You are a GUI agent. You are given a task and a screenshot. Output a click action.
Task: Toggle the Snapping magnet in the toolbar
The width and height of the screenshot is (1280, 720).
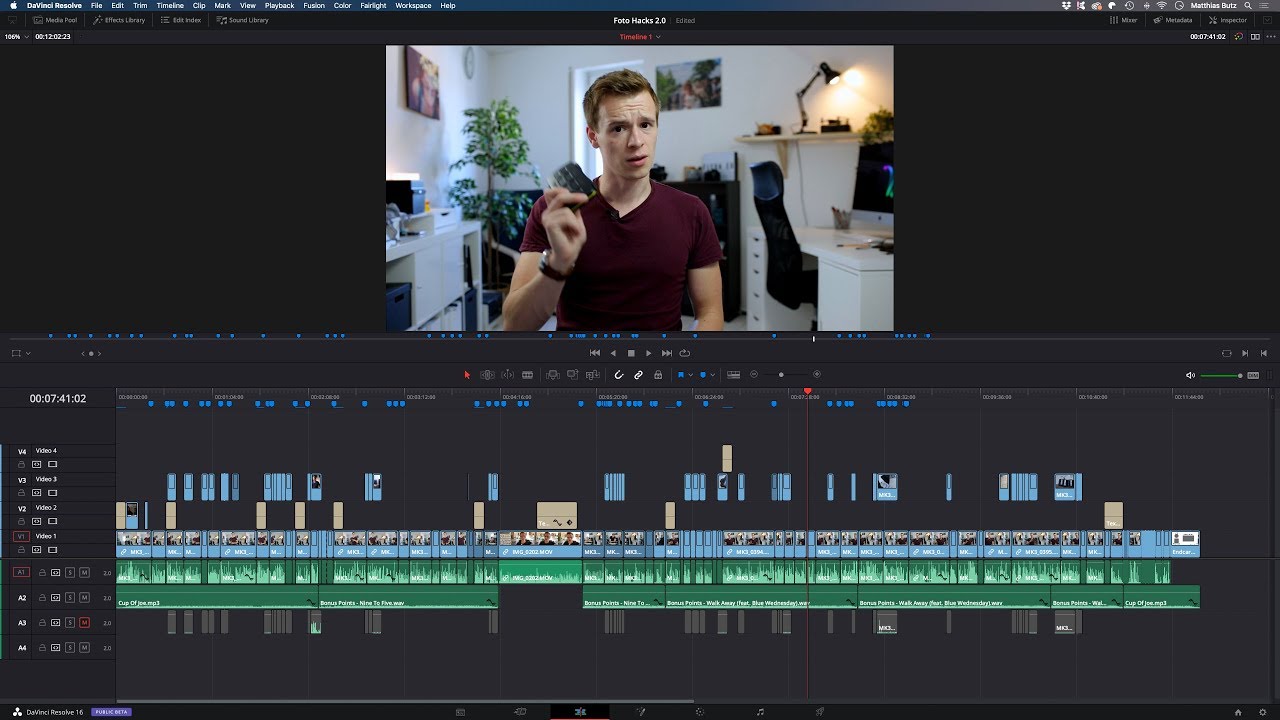(x=617, y=374)
